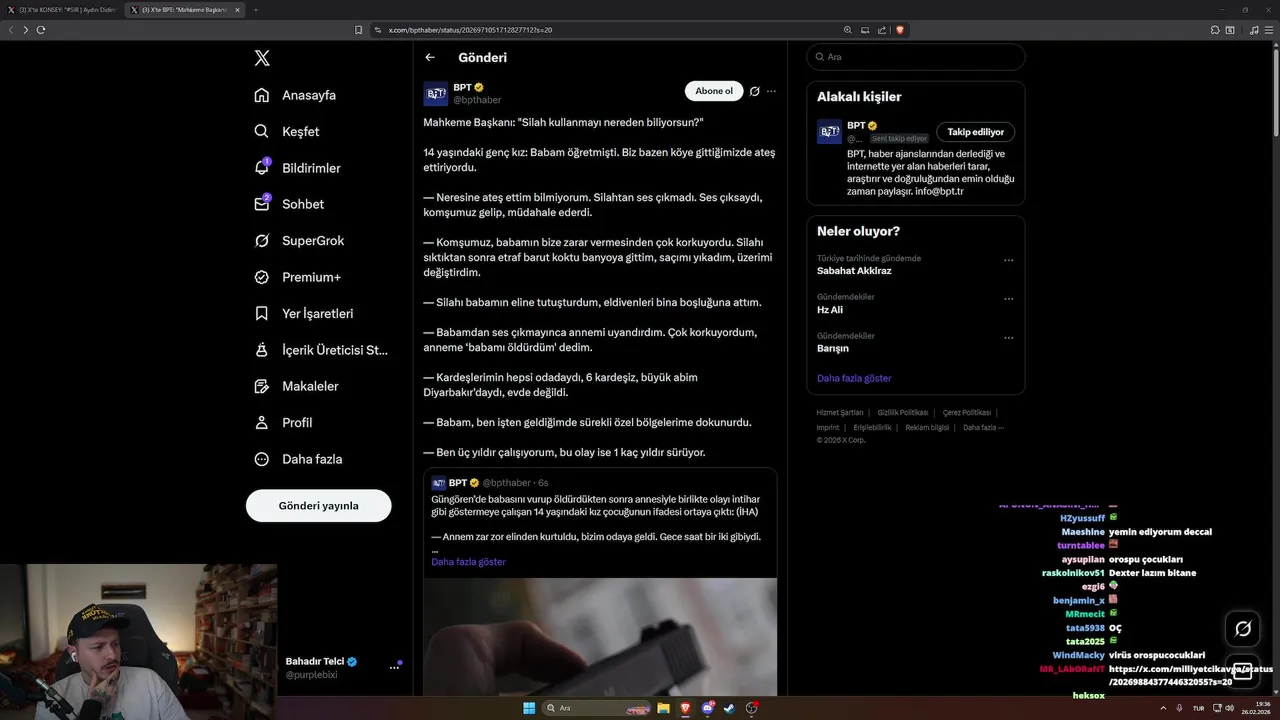
Task: Focus the Ara search field on X
Action: click(x=916, y=57)
